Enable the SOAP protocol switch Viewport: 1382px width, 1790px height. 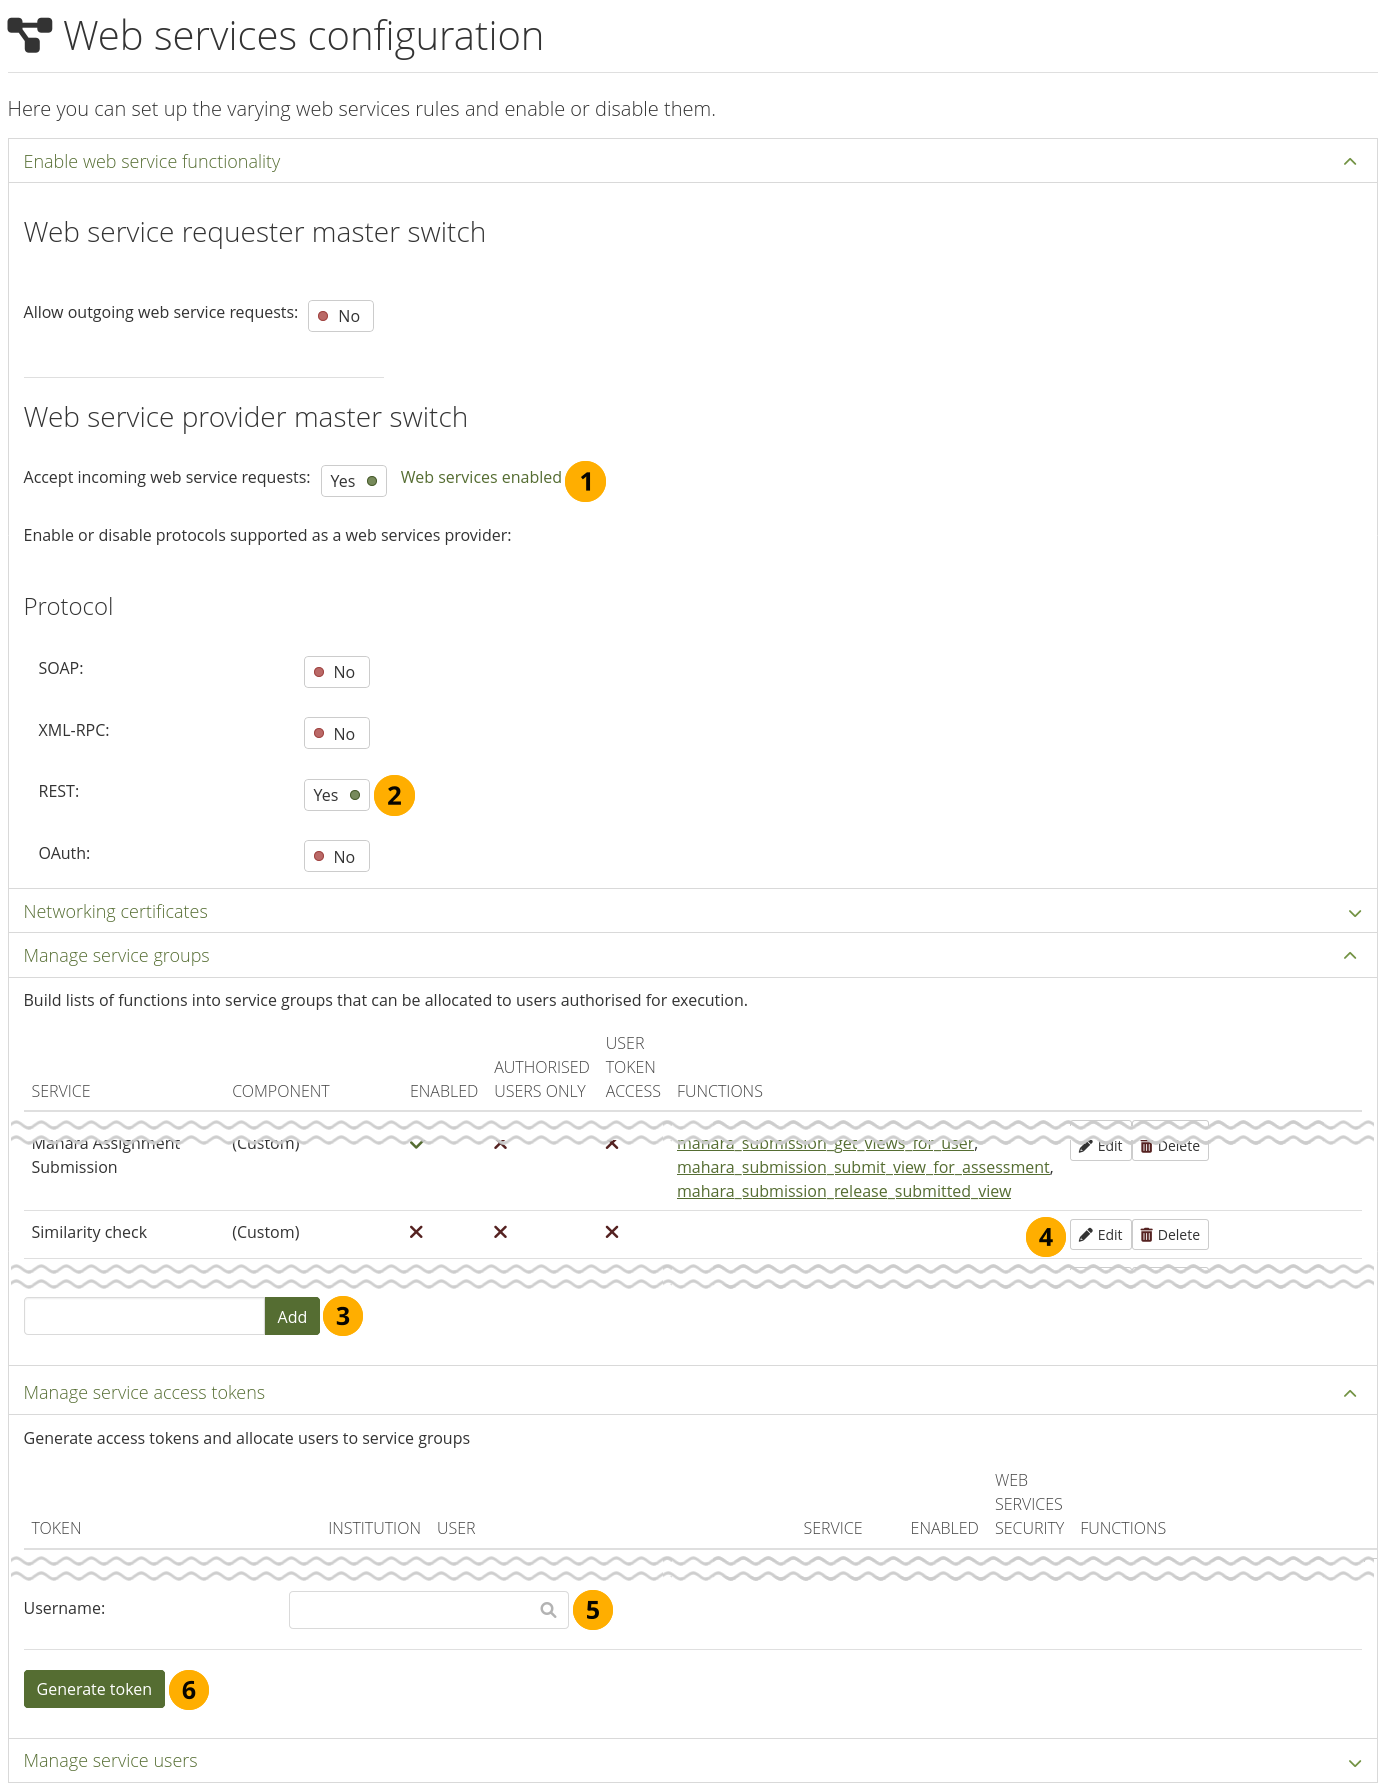[336, 672]
